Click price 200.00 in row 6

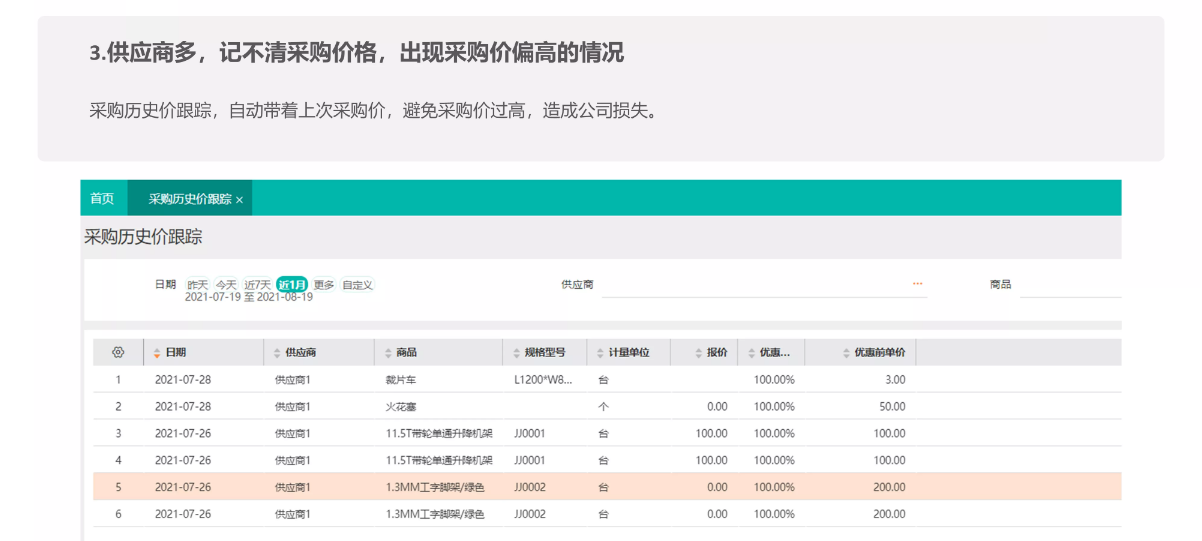pyautogui.click(x=889, y=514)
